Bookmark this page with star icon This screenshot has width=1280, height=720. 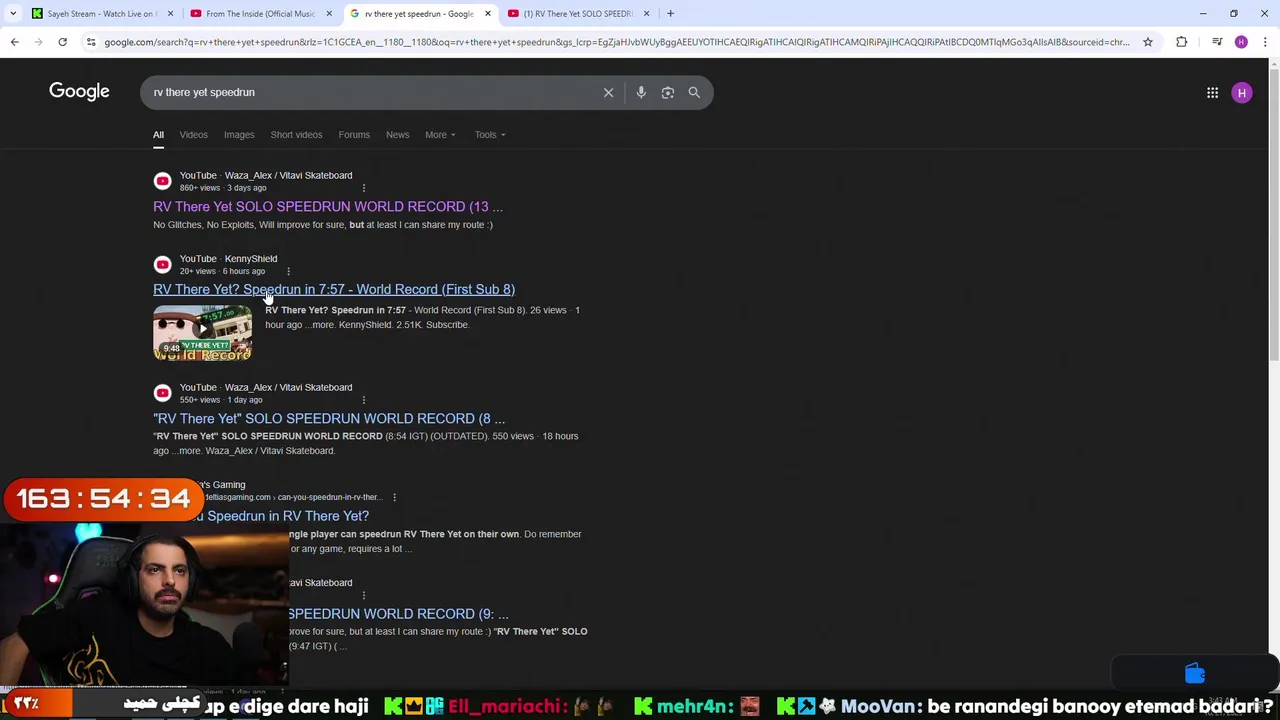(x=1148, y=42)
